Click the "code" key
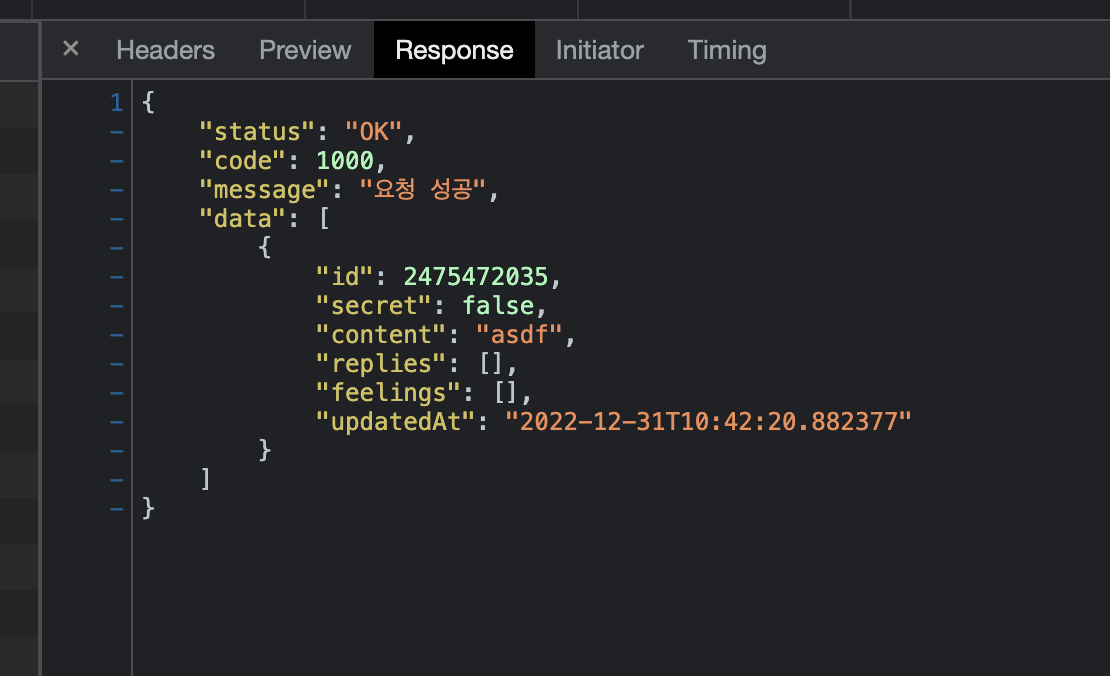The image size is (1110, 676). [x=243, y=161]
